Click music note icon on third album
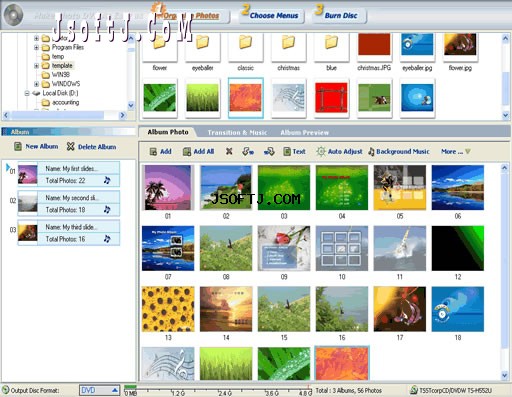The height and width of the screenshot is (397, 512). [x=107, y=239]
